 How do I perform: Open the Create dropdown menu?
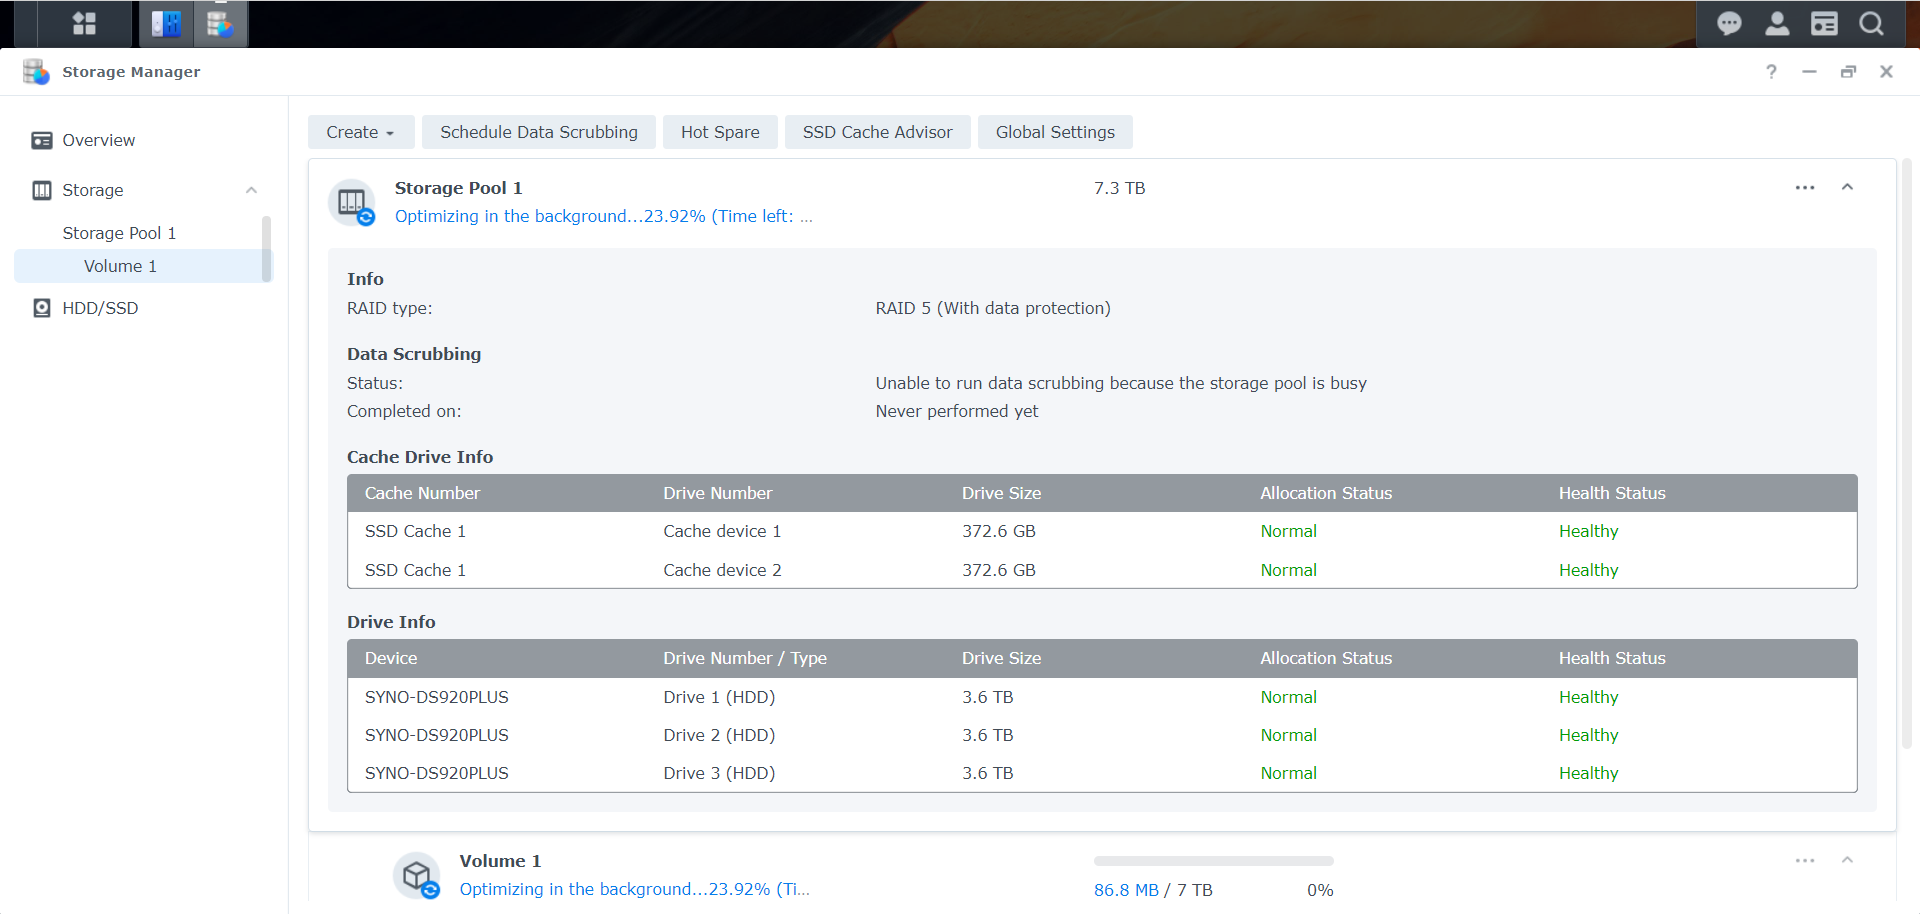point(360,131)
